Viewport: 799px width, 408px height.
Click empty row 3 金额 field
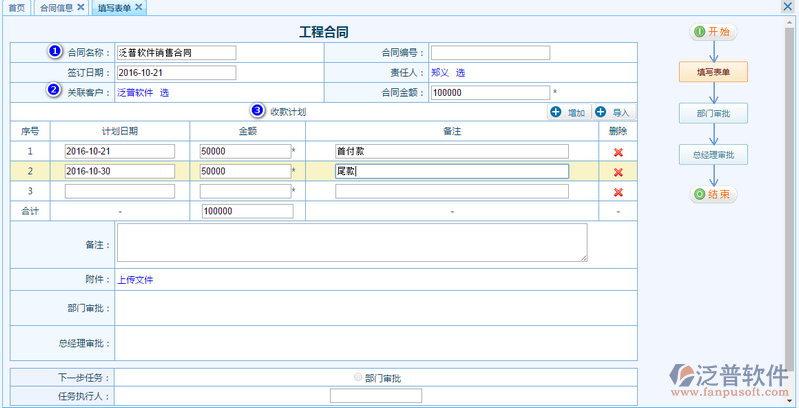click(x=246, y=192)
